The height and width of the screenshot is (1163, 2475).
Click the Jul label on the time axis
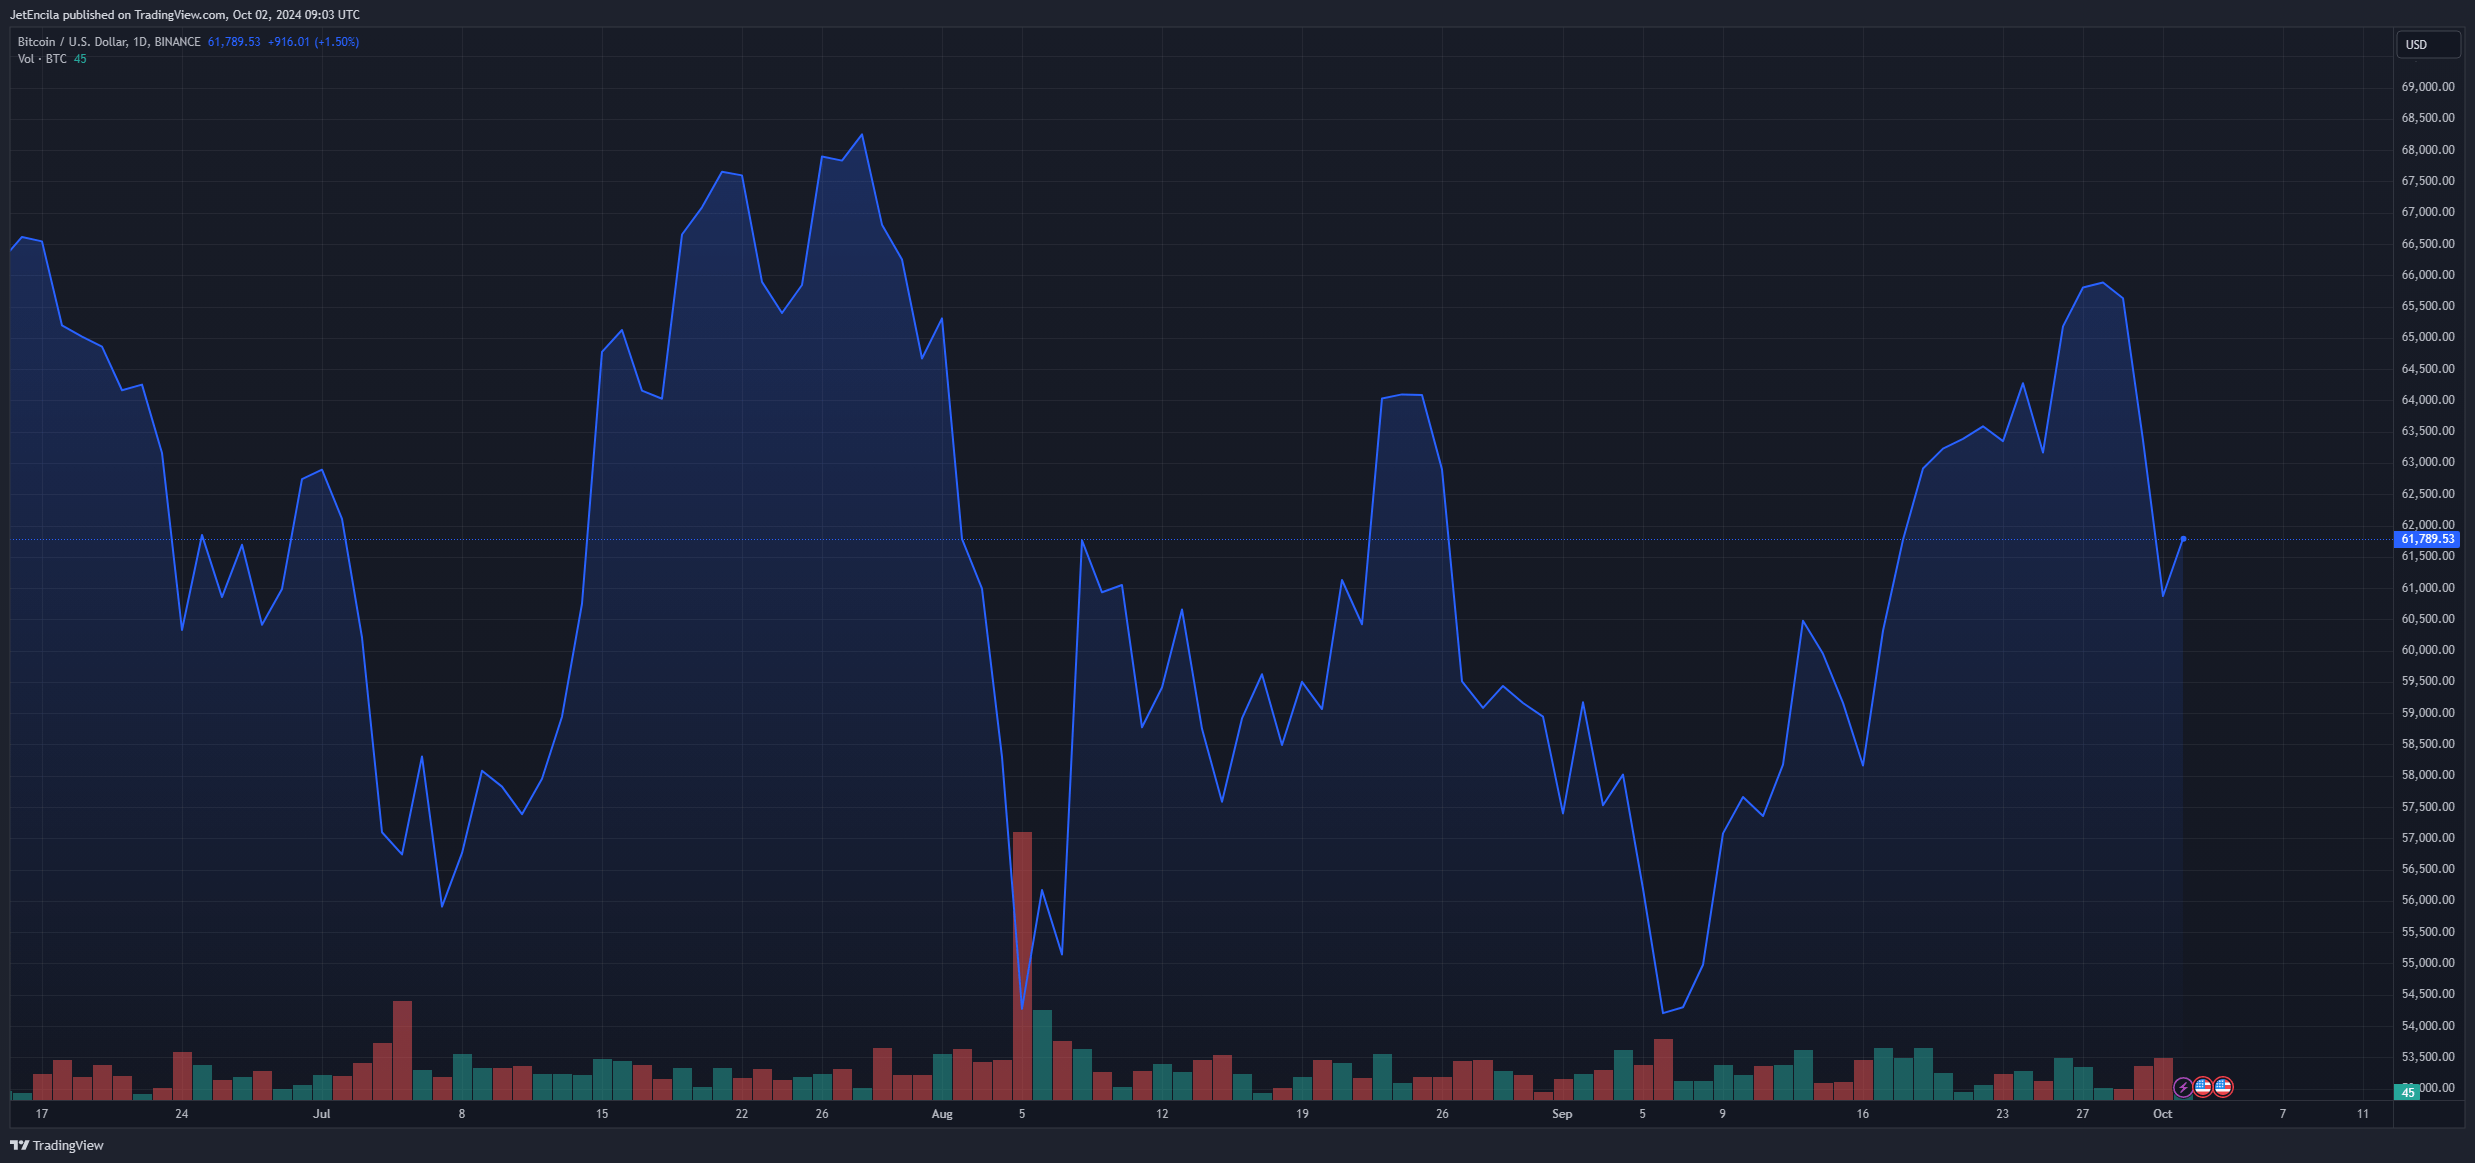(x=321, y=1114)
